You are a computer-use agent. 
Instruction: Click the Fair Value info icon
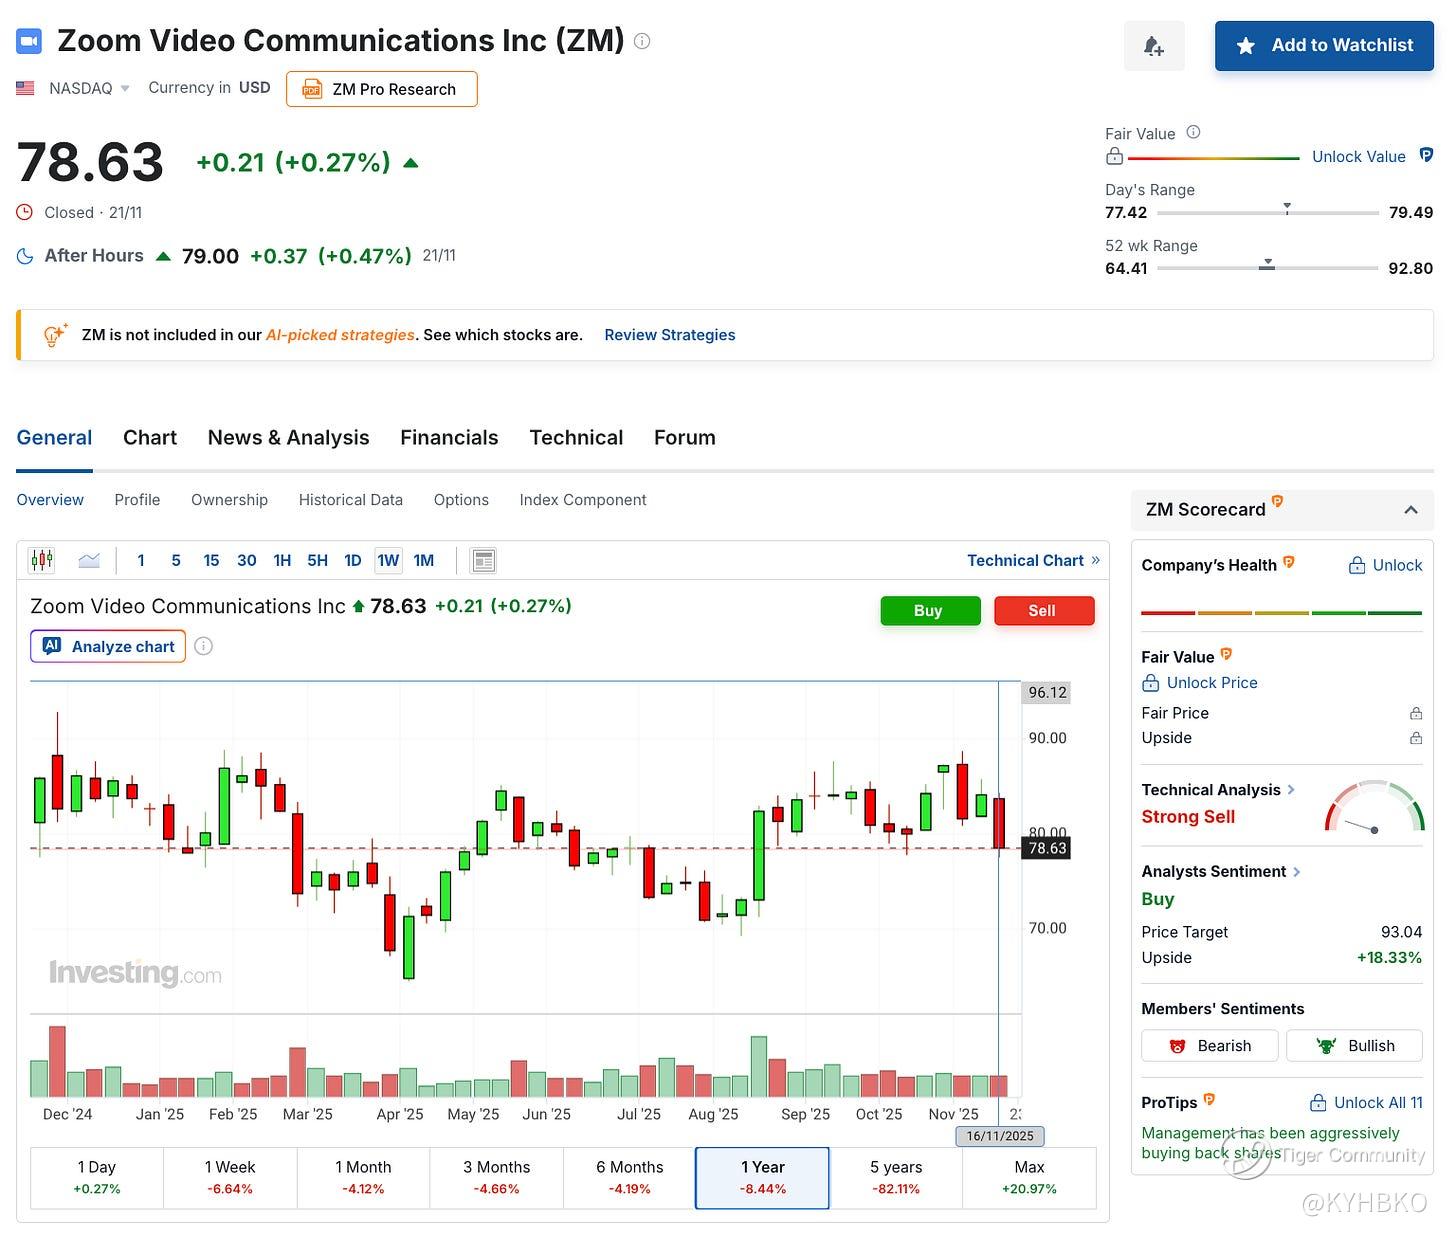[x=1193, y=132]
